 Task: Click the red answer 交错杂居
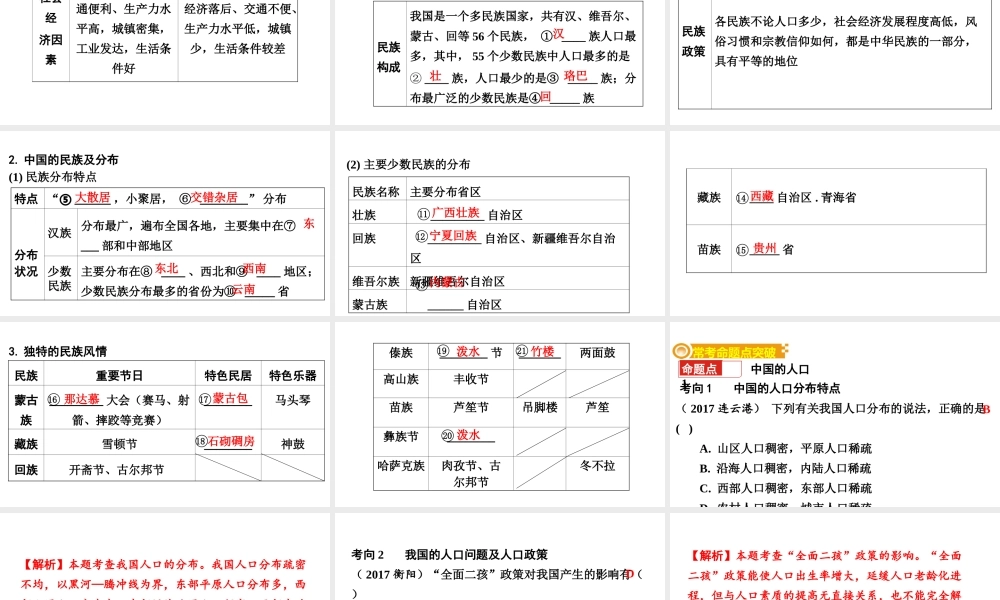point(214,198)
